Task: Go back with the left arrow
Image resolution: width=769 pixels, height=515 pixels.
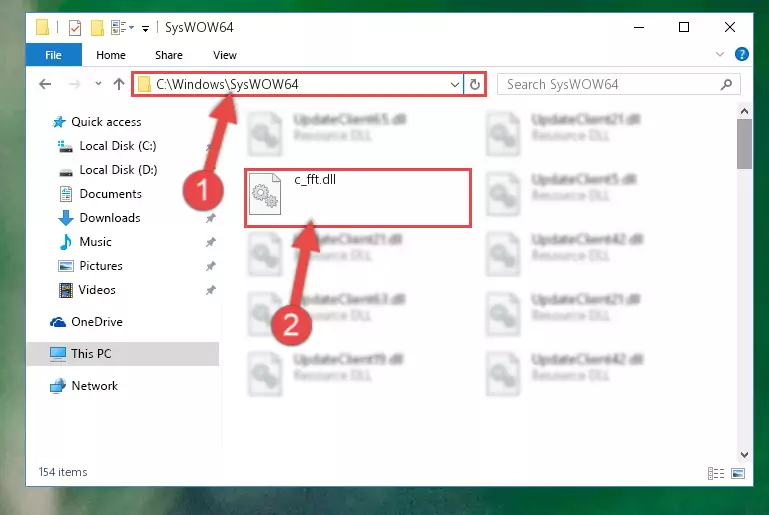Action: (x=45, y=84)
